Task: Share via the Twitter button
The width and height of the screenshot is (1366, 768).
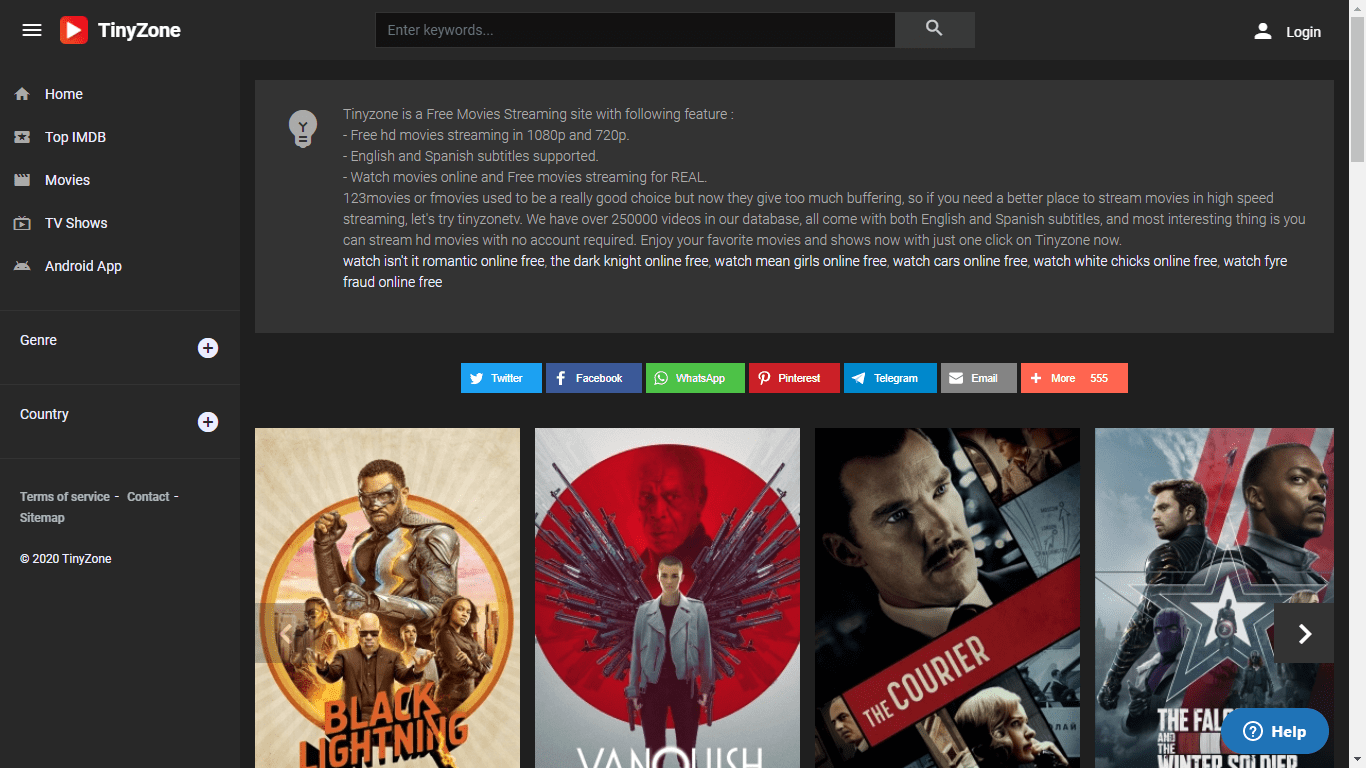Action: coord(501,378)
